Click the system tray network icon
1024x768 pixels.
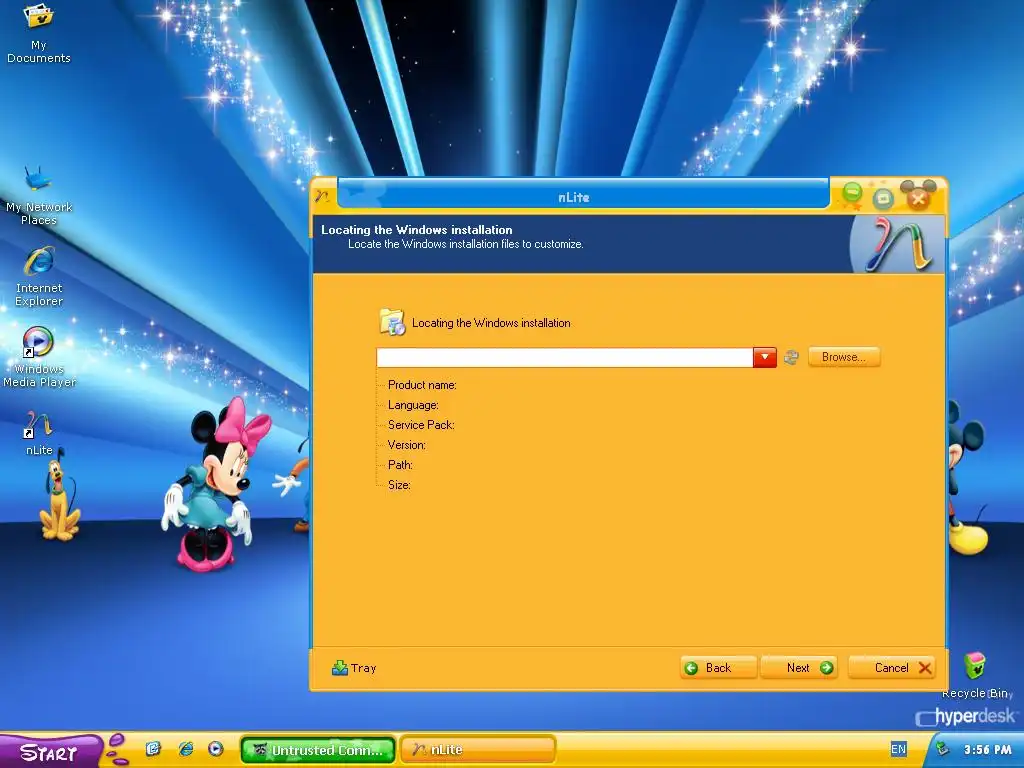pyautogui.click(x=942, y=749)
